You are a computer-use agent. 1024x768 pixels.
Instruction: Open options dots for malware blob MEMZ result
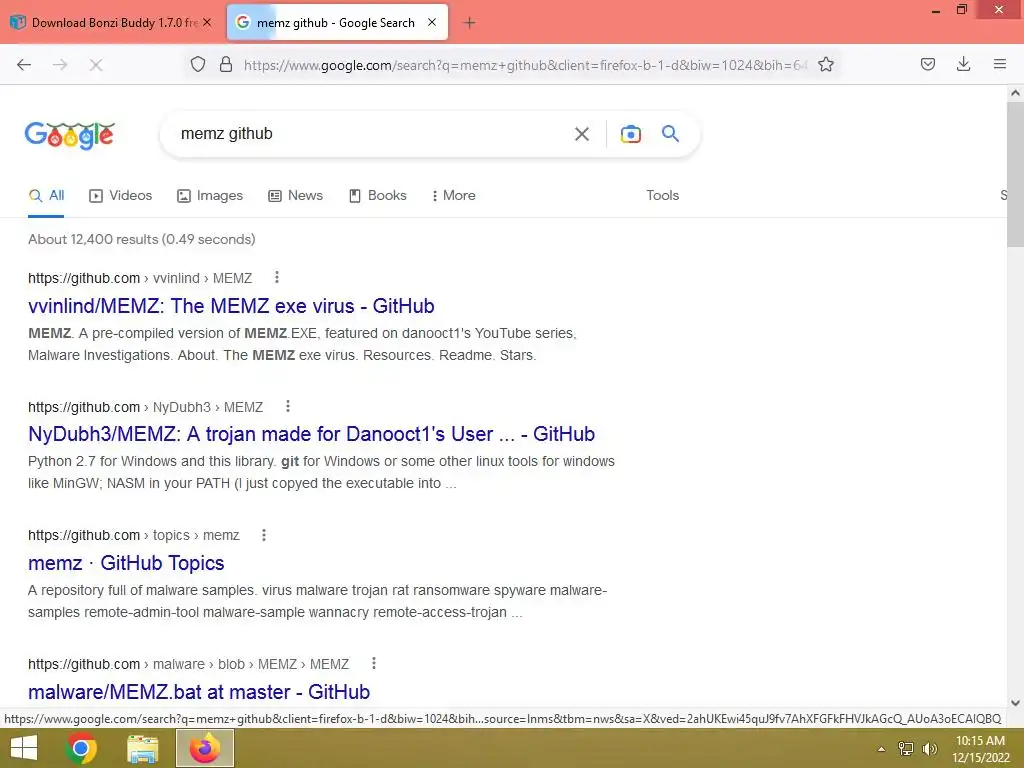374,664
